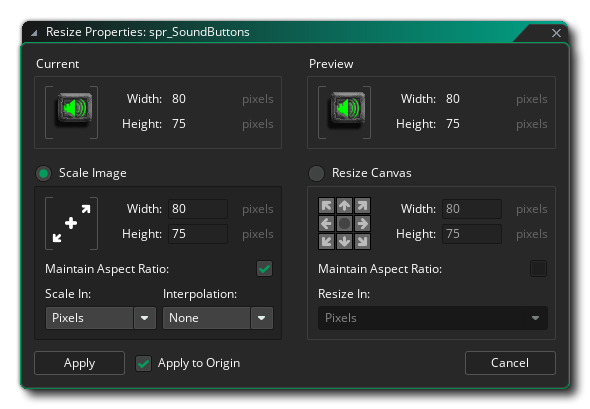Screen dimensions: 590x409
Task: Click the bottom-left anchor arrow in canvas grid
Action: [326, 241]
